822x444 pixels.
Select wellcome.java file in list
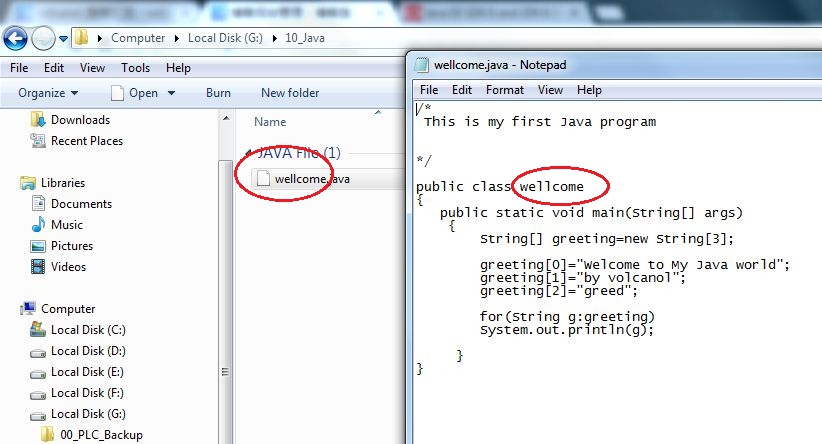tap(312, 179)
